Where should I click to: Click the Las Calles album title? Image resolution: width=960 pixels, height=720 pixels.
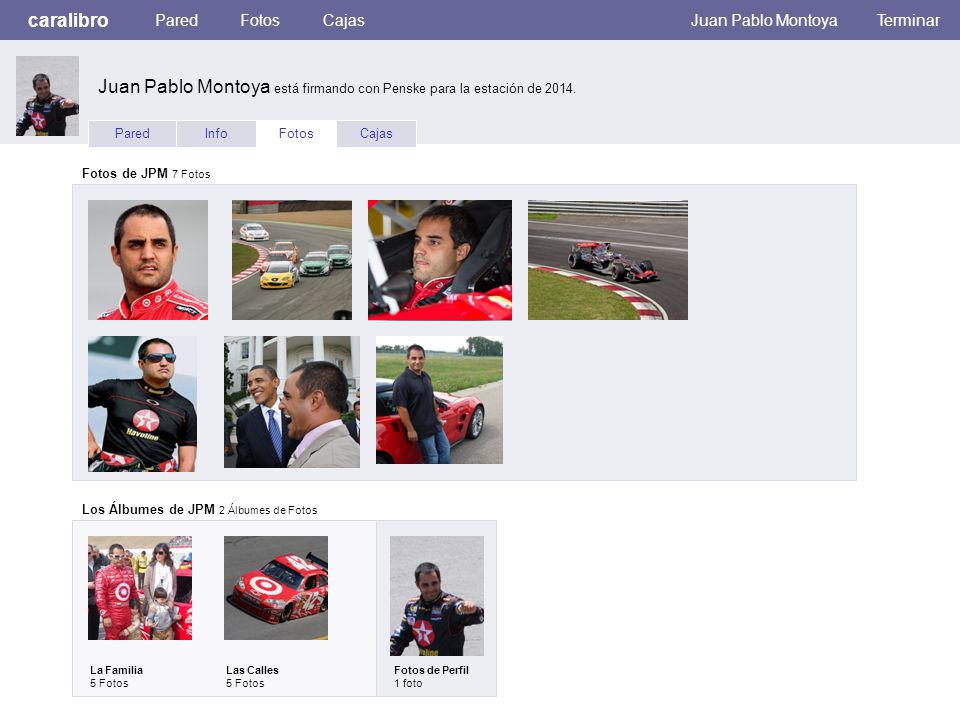coord(252,670)
